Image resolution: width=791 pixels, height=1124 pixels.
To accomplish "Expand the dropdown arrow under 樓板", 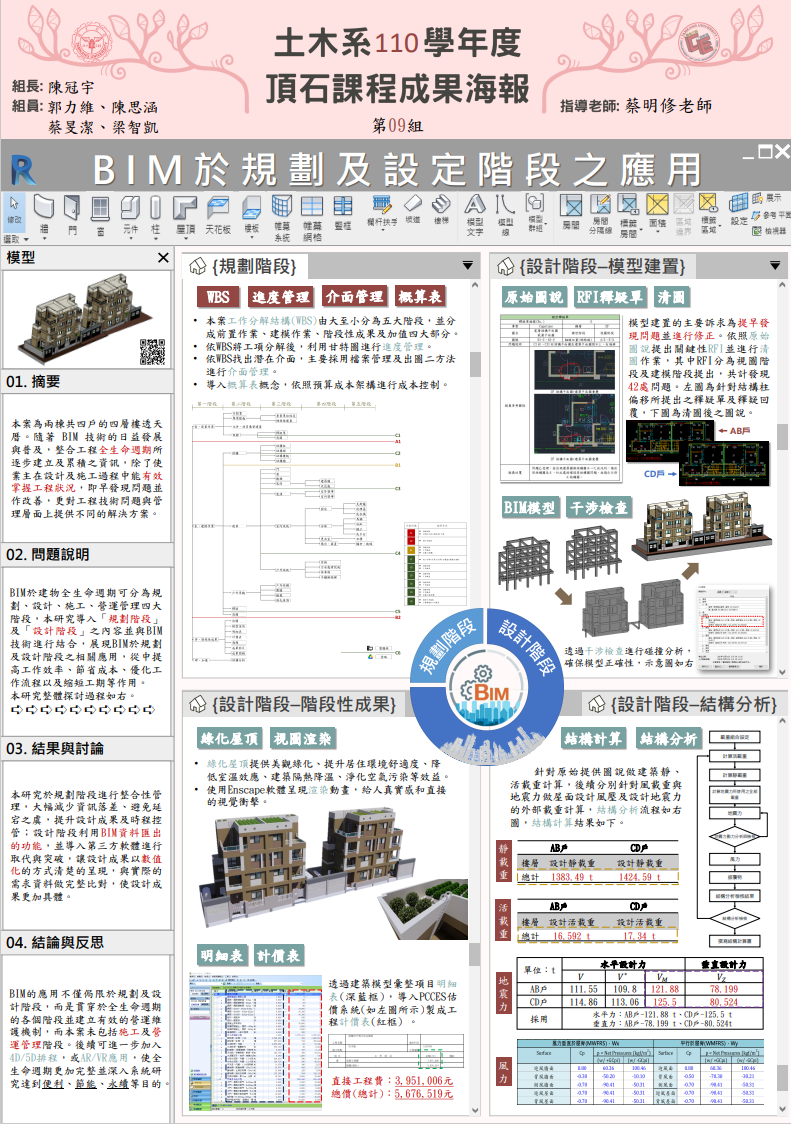I will point(251,237).
